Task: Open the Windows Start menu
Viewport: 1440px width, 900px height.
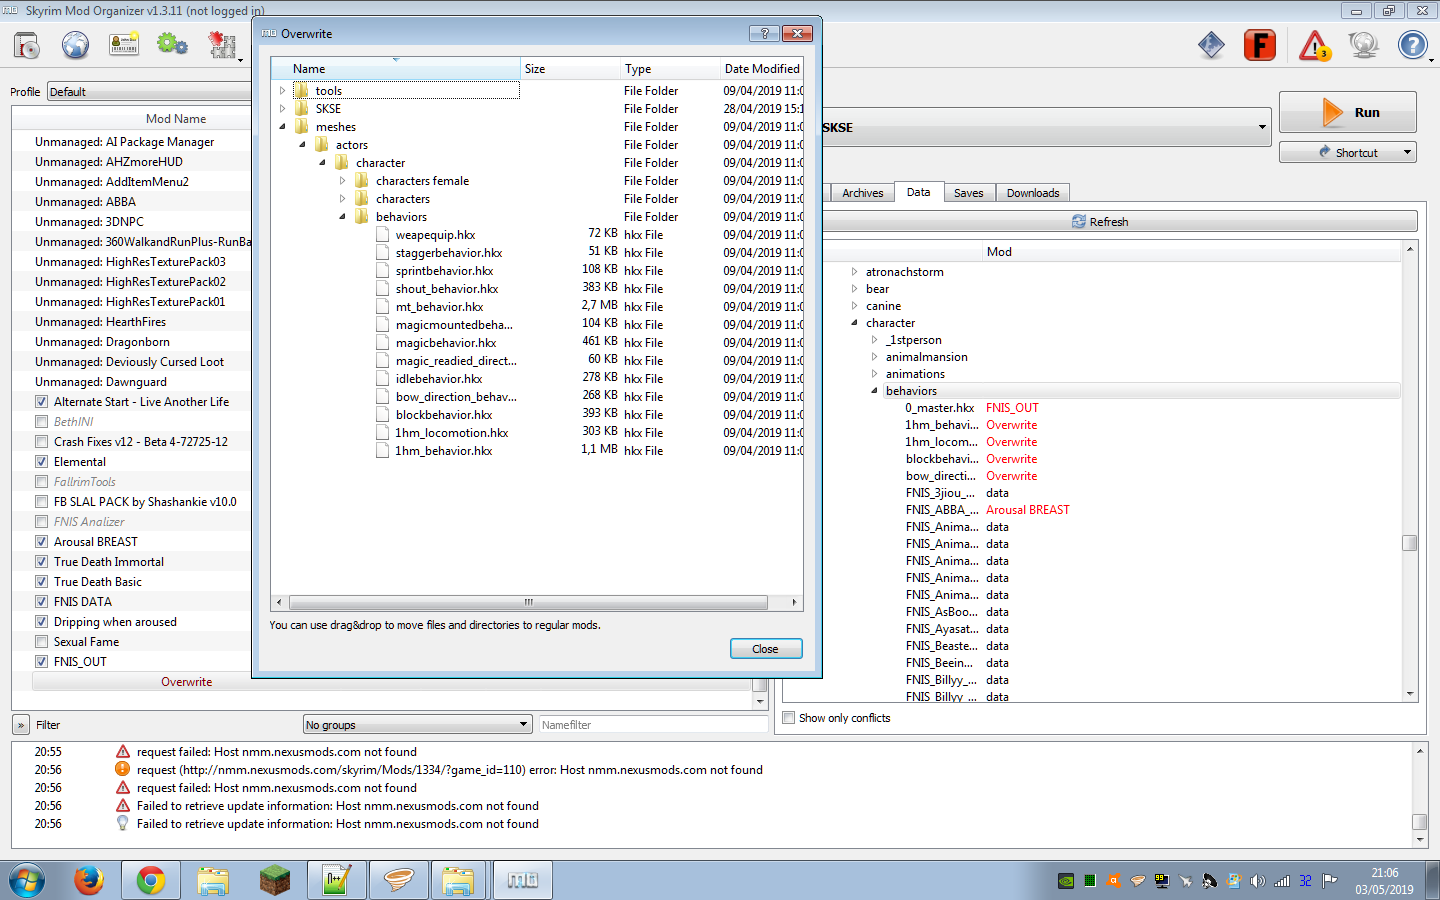Action: point(27,881)
